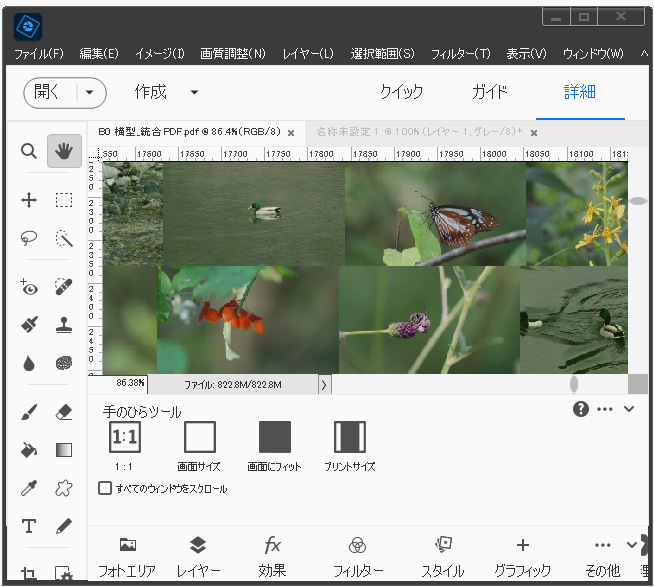This screenshot has height=587, width=654.
Task: Close the B0 横型 PDF document tab
Action: pyautogui.click(x=291, y=133)
